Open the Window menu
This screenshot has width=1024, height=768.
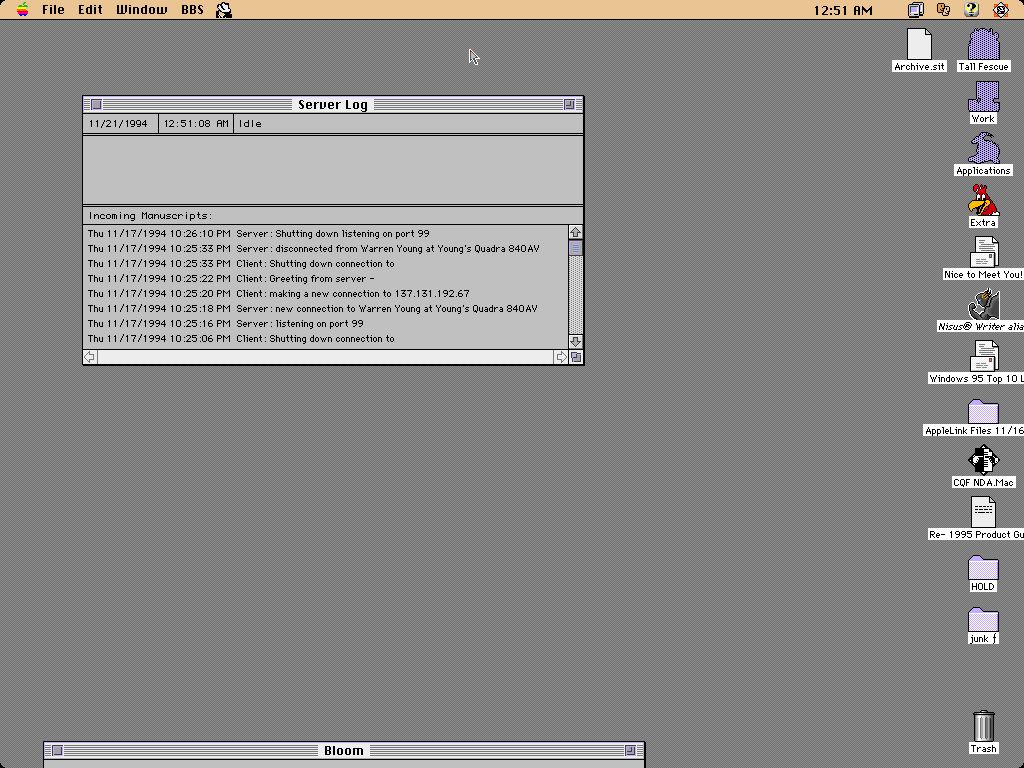tap(141, 10)
